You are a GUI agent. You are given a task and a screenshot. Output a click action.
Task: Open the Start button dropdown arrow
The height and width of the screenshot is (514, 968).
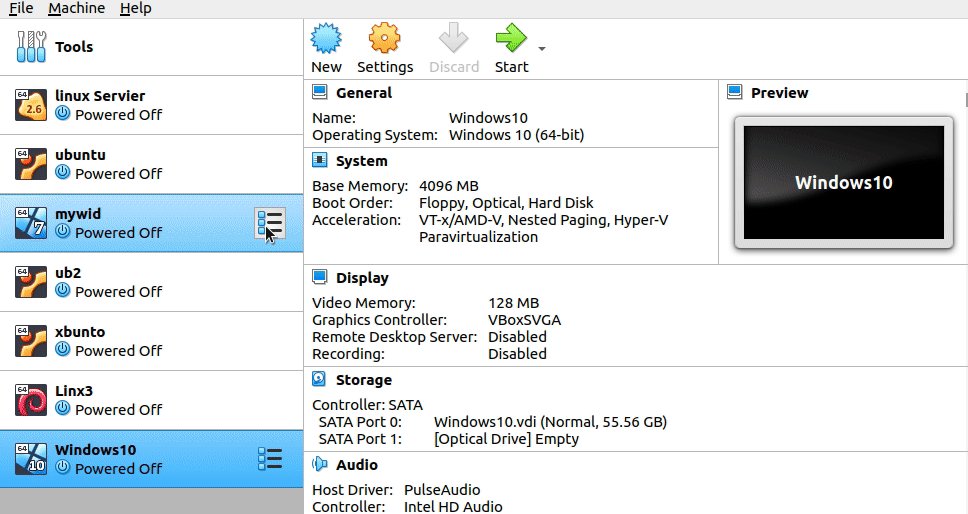541,49
